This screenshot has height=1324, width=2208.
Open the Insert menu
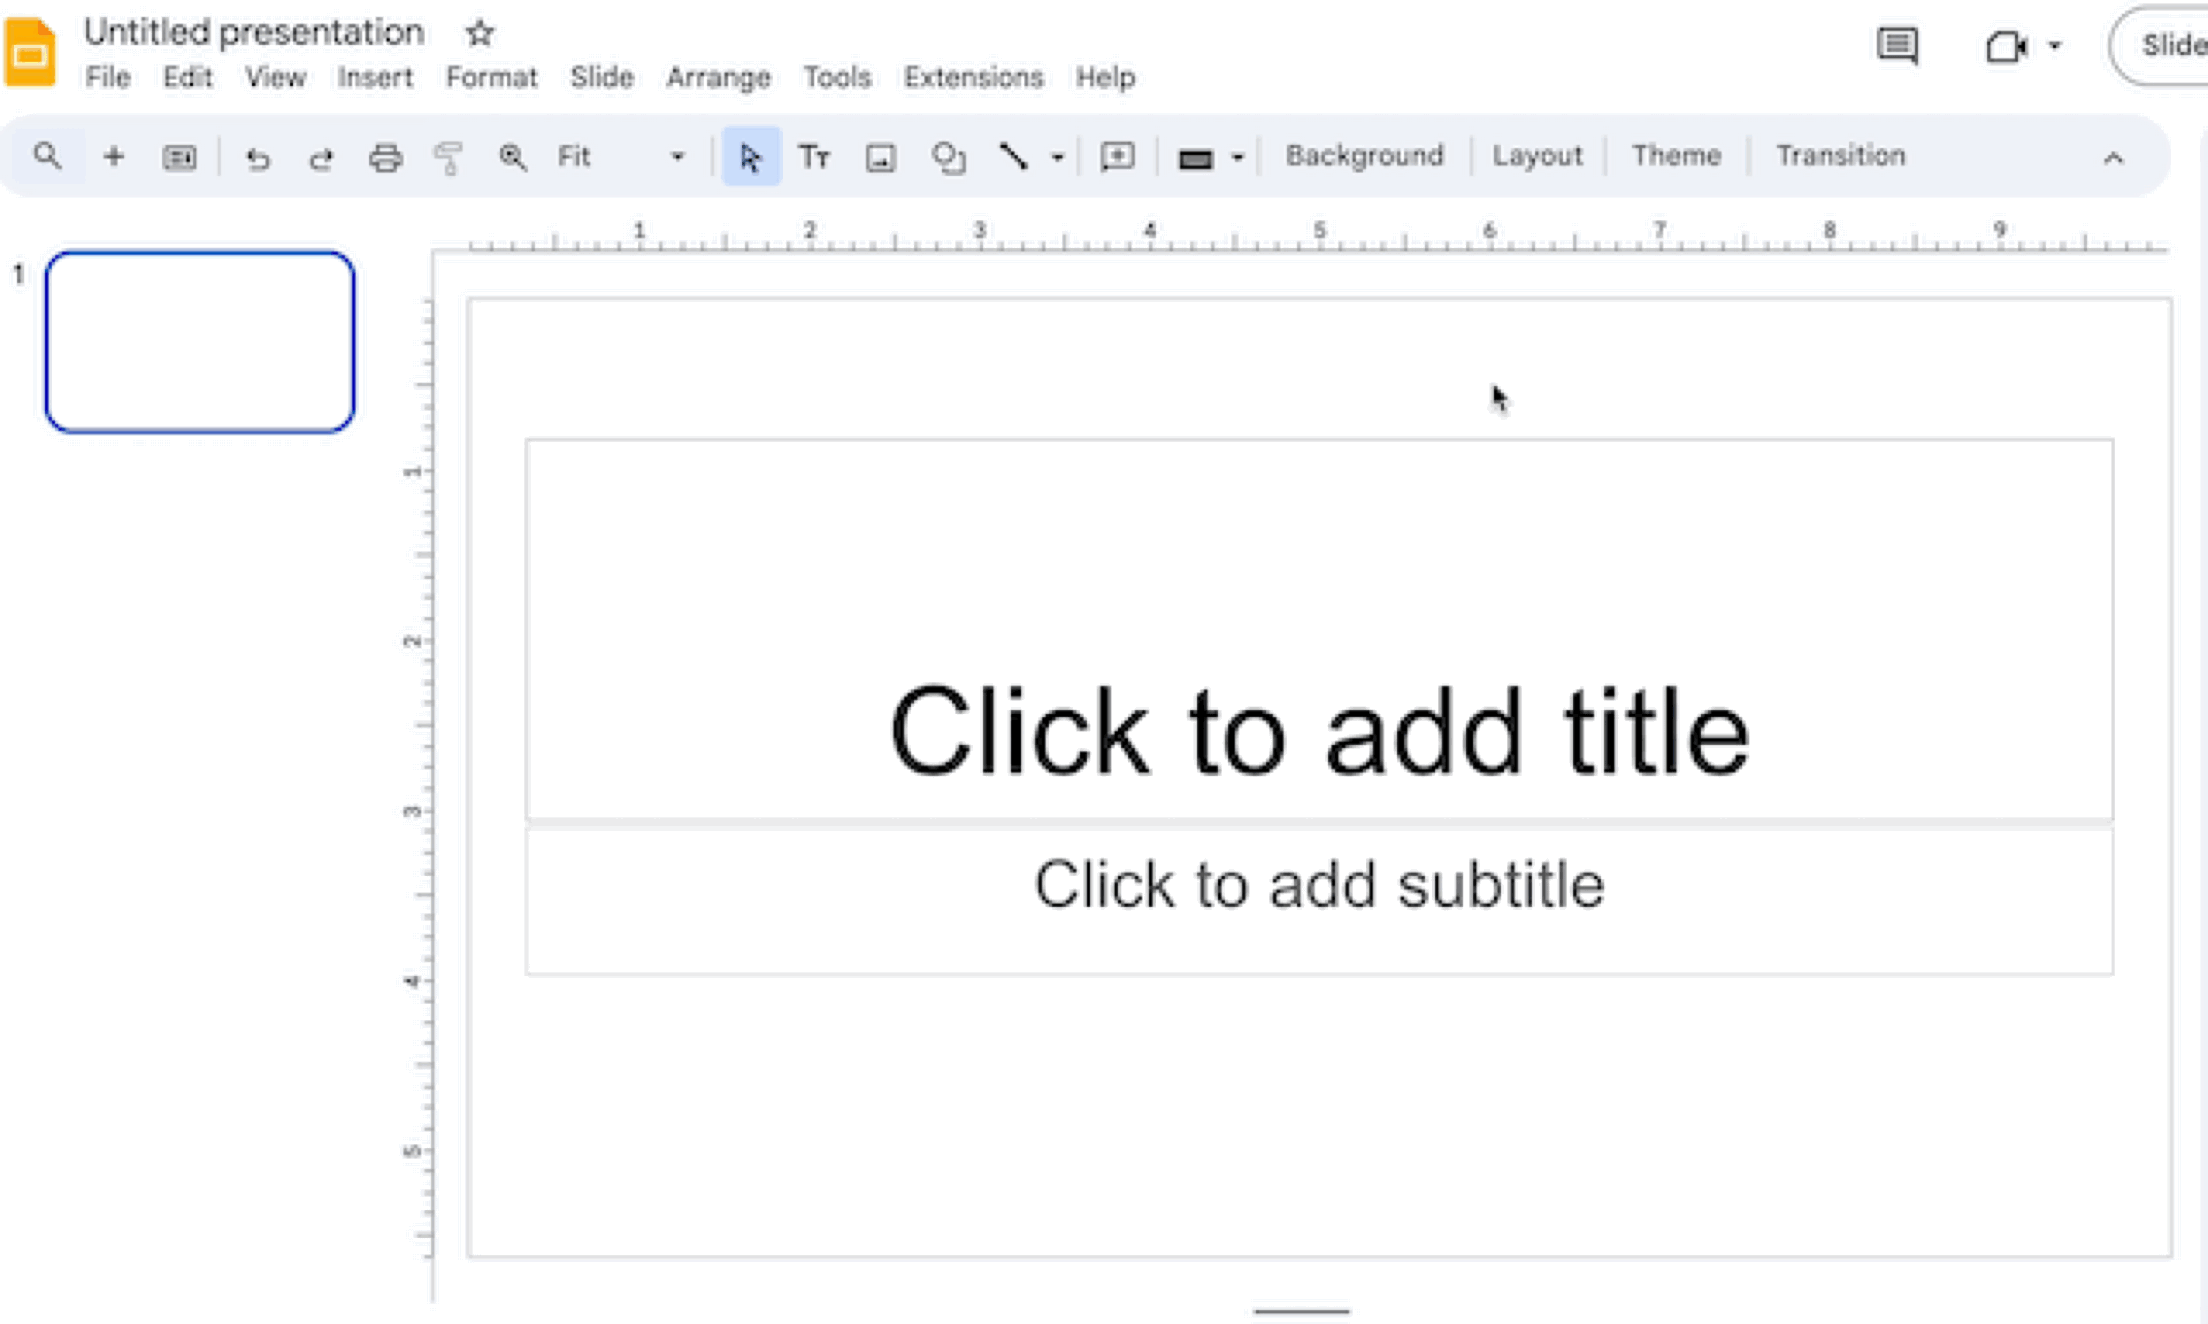point(374,77)
